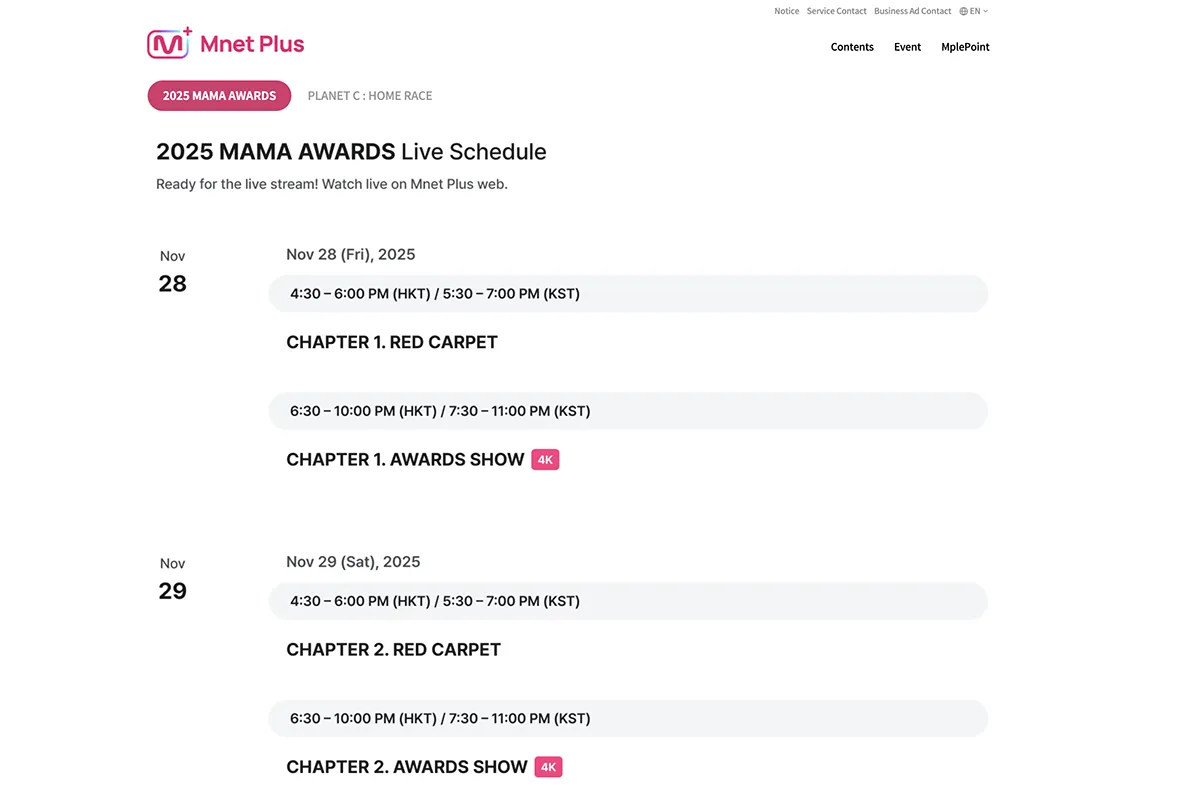This screenshot has width=1200, height=800.
Task: Select CHAPTER 1. AWARDS SHOW
Action: (405, 459)
